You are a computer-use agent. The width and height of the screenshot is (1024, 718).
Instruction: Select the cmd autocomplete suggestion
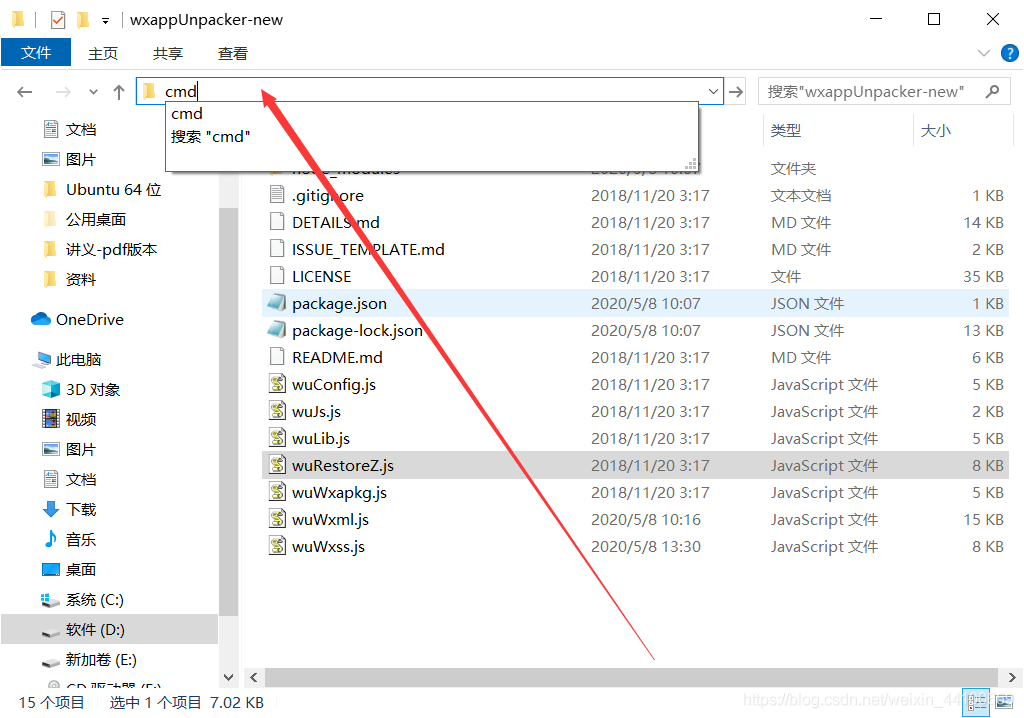point(187,114)
